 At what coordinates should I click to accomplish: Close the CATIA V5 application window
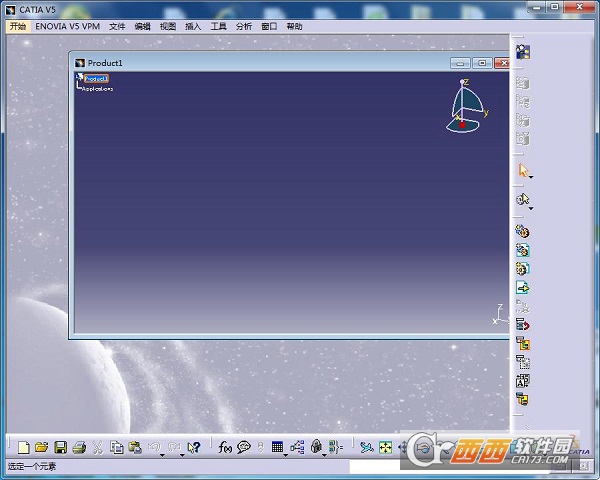pos(579,7)
